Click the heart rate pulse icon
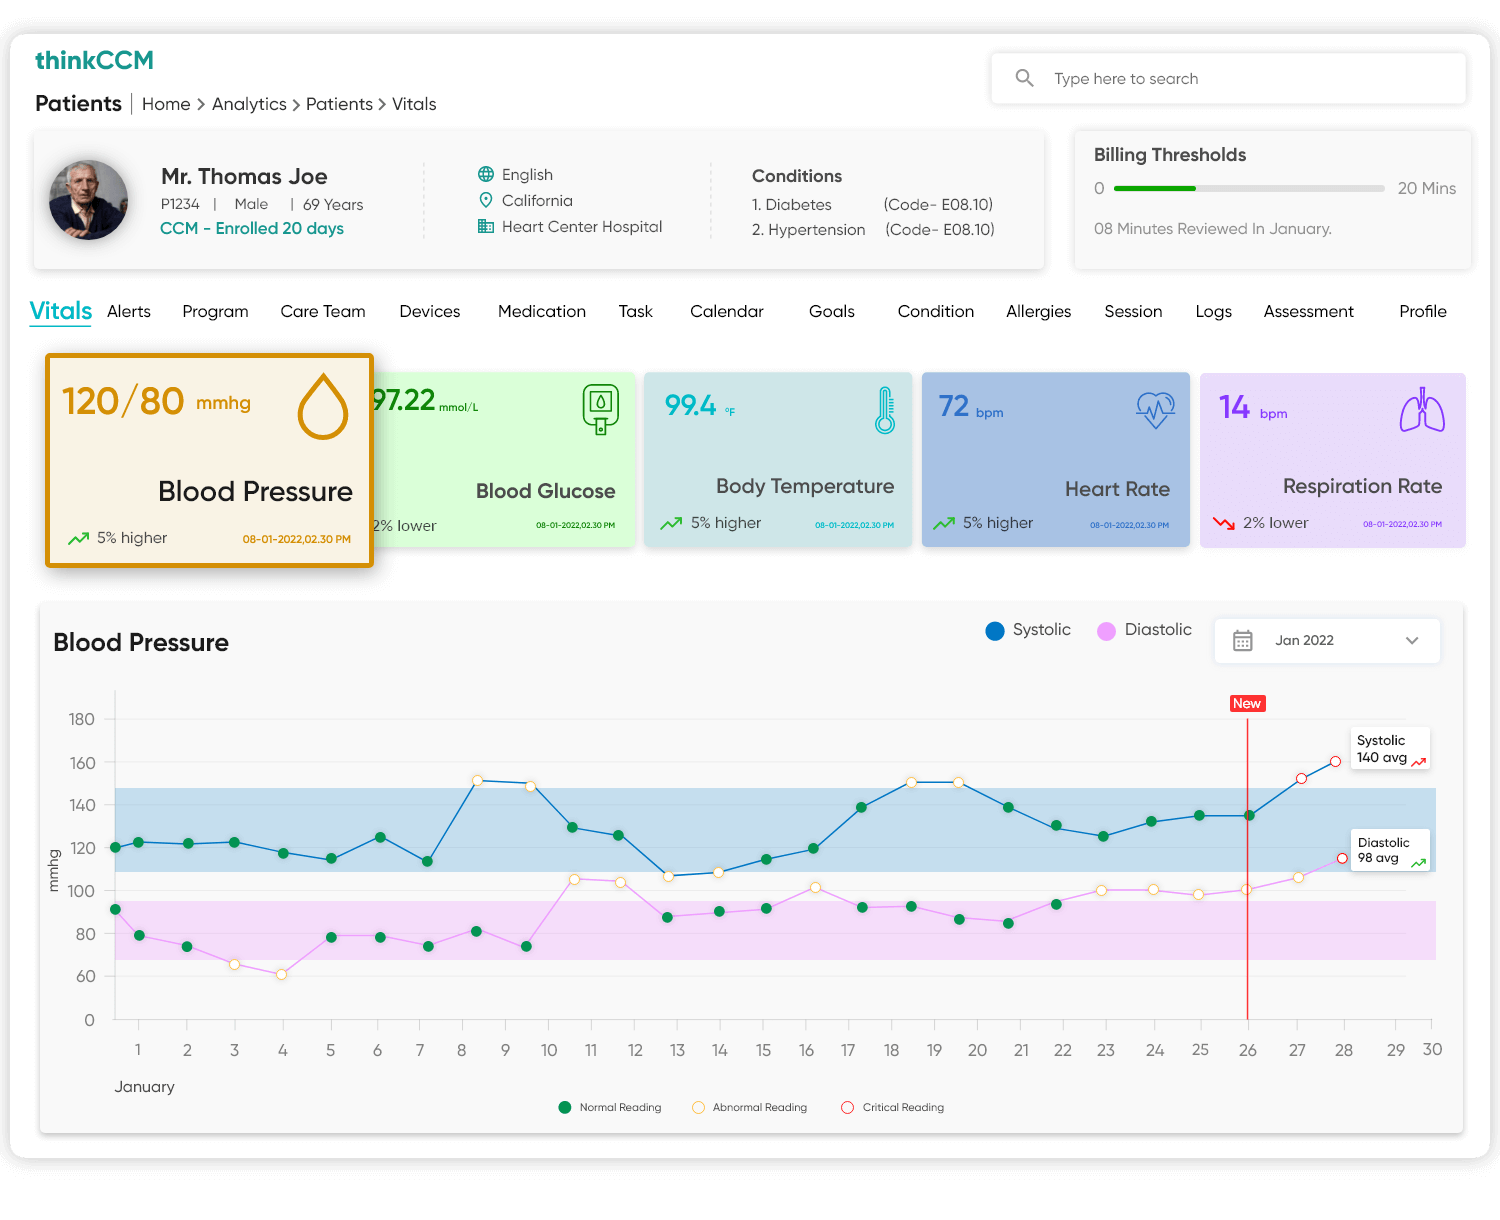Screen dimensions: 1500x1220 click(x=1156, y=409)
